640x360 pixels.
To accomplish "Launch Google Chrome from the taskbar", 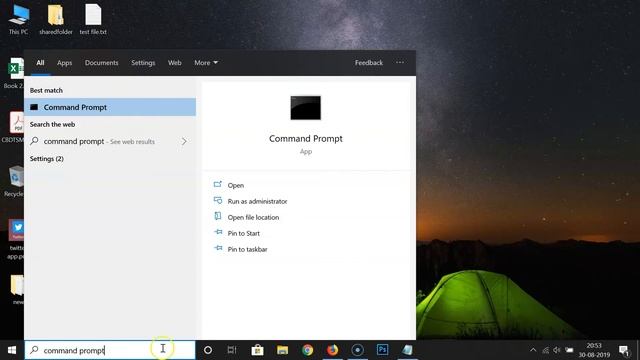I will point(307,350).
